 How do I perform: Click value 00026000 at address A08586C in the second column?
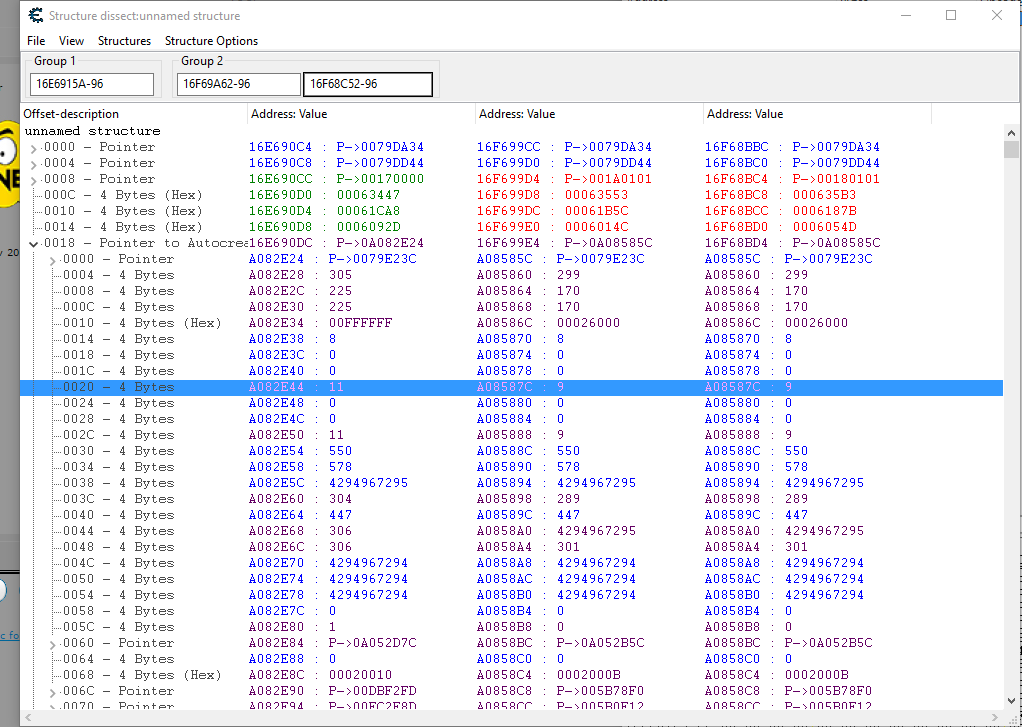pos(589,323)
